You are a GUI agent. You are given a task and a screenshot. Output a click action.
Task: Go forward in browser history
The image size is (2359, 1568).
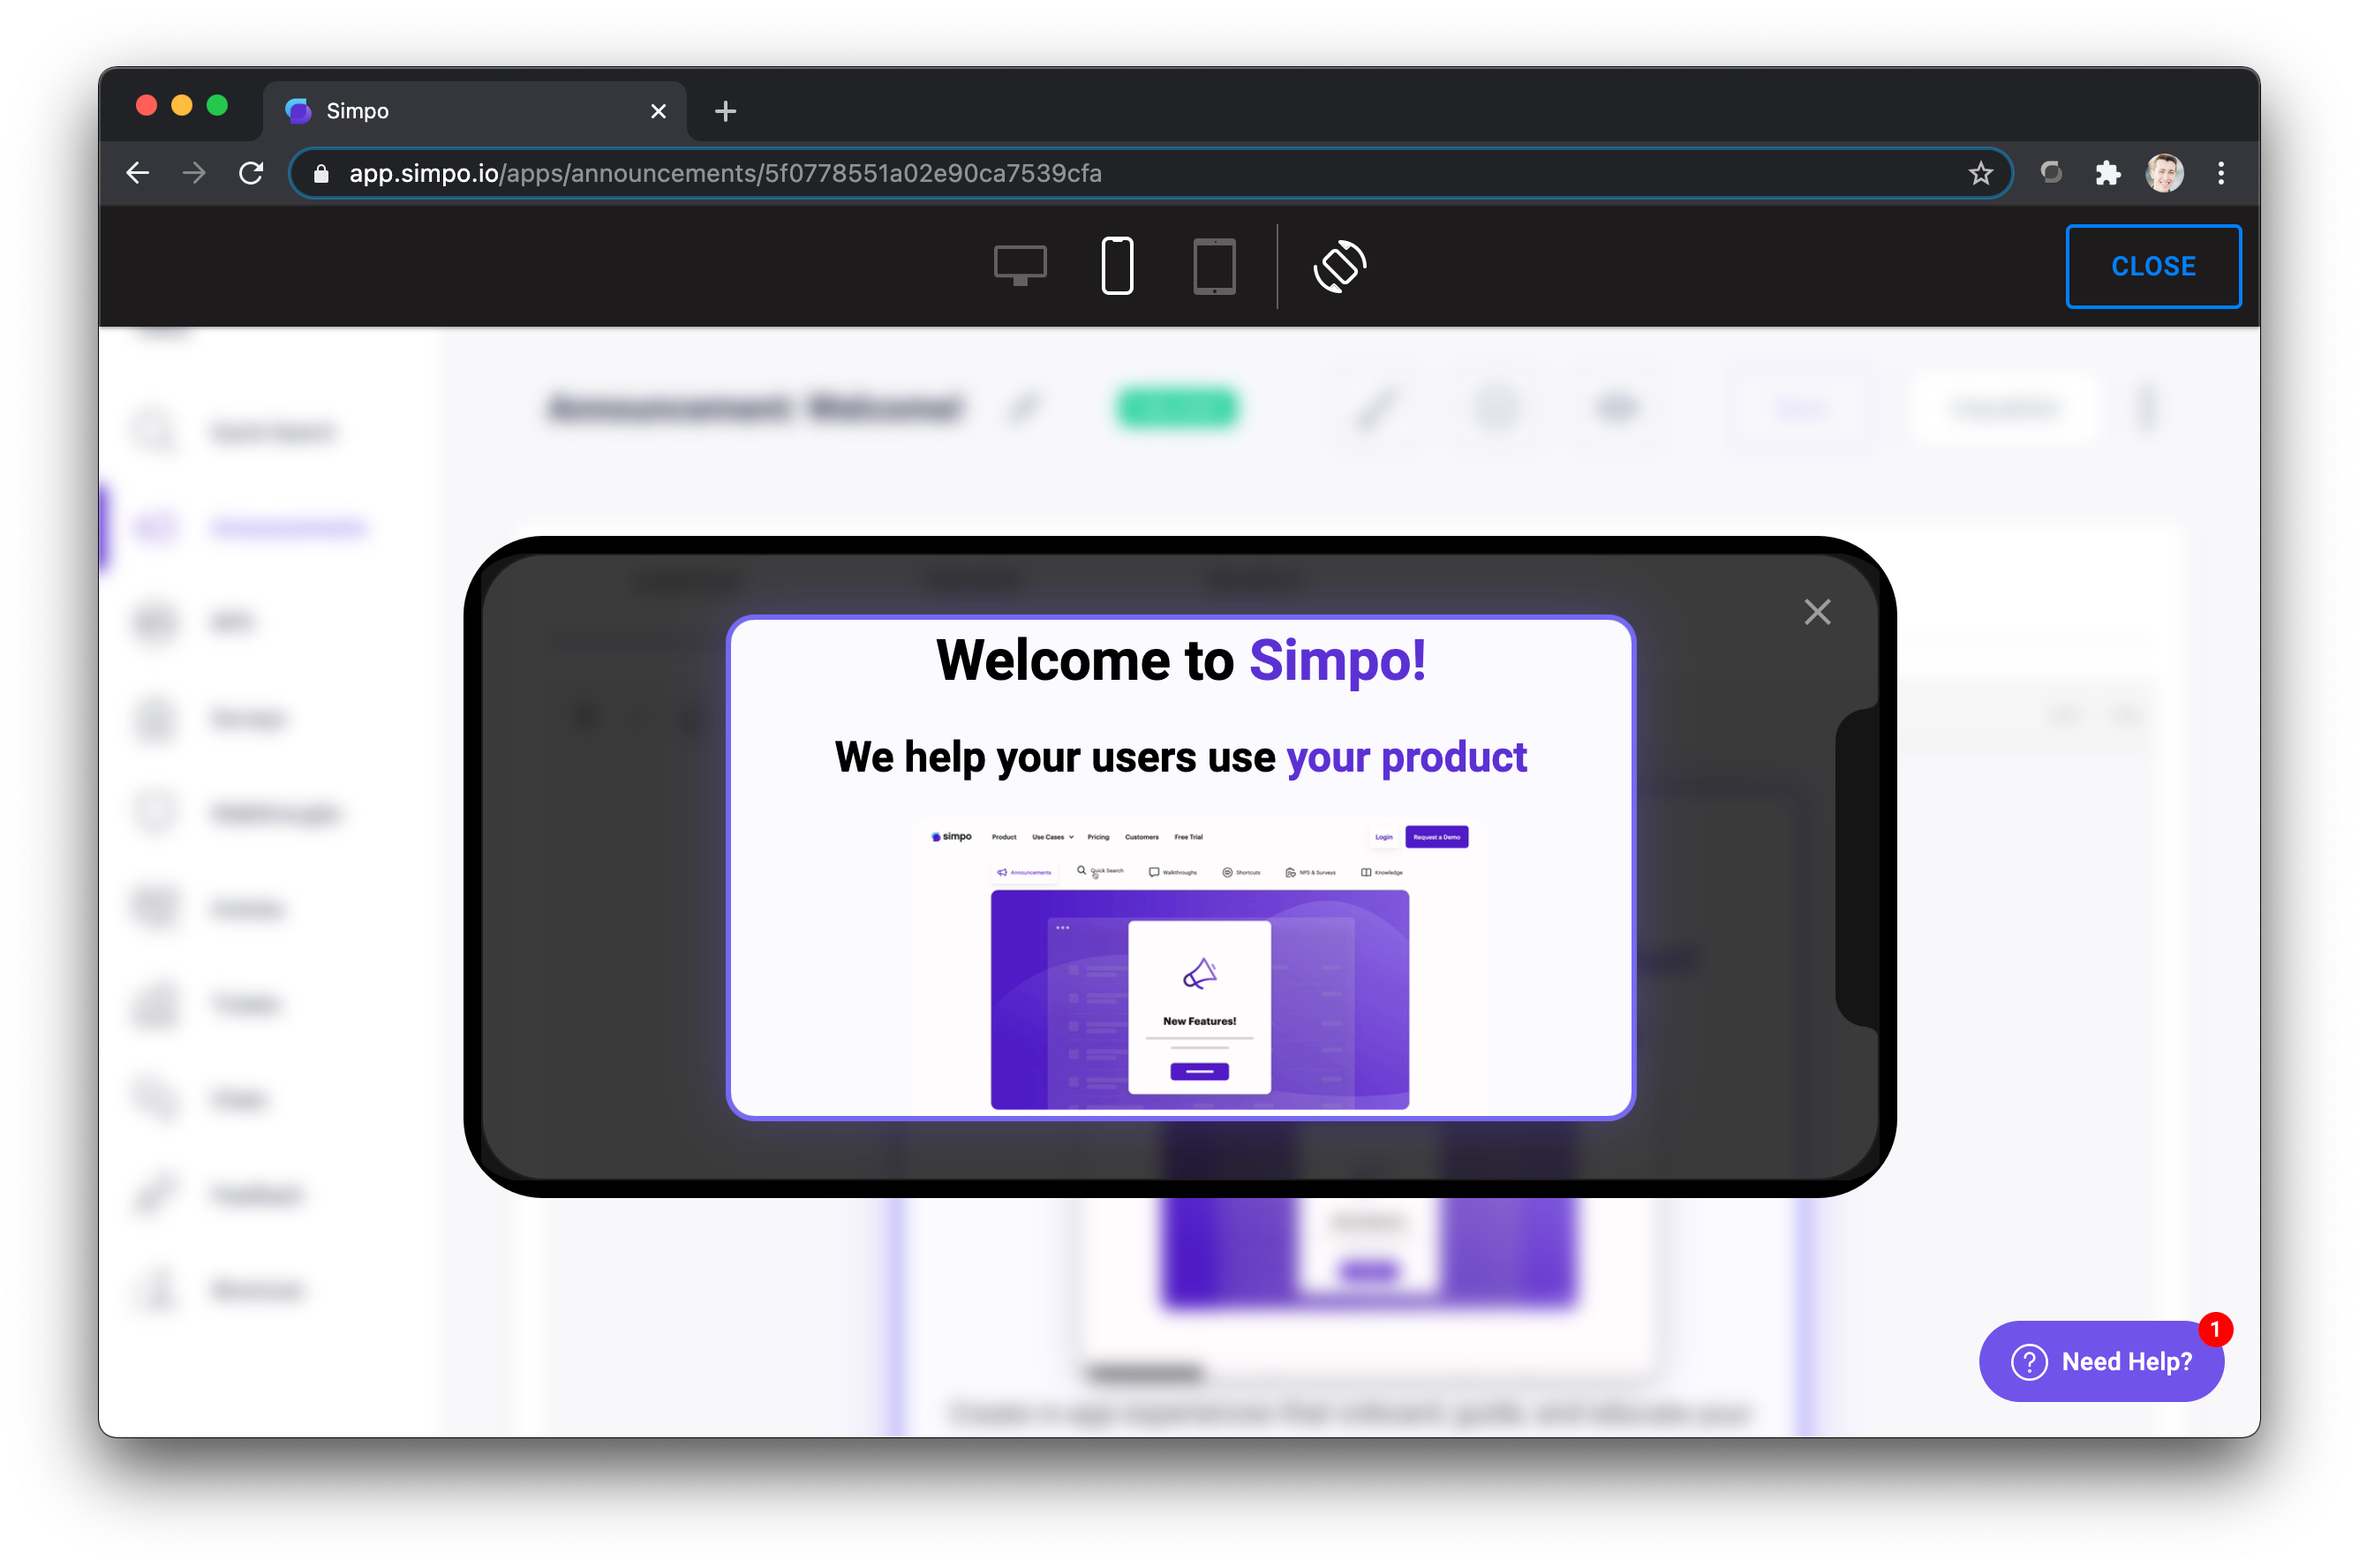(194, 173)
